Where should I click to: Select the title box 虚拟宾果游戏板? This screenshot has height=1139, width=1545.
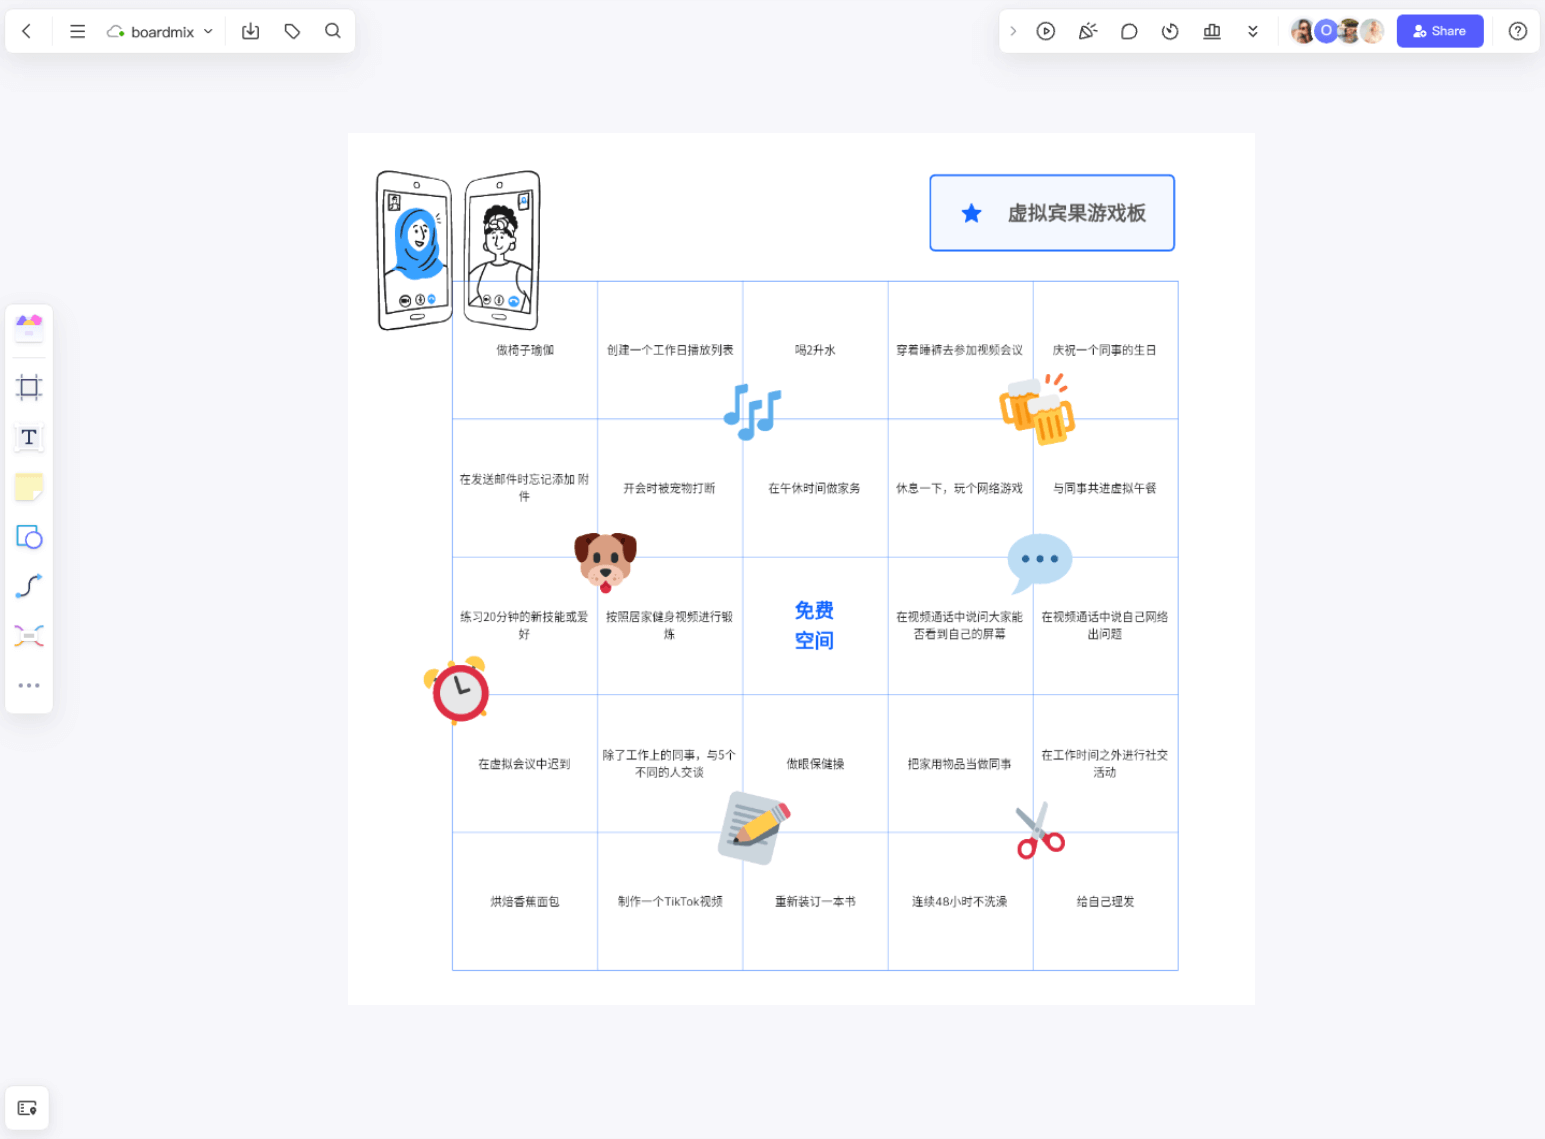pos(1052,213)
